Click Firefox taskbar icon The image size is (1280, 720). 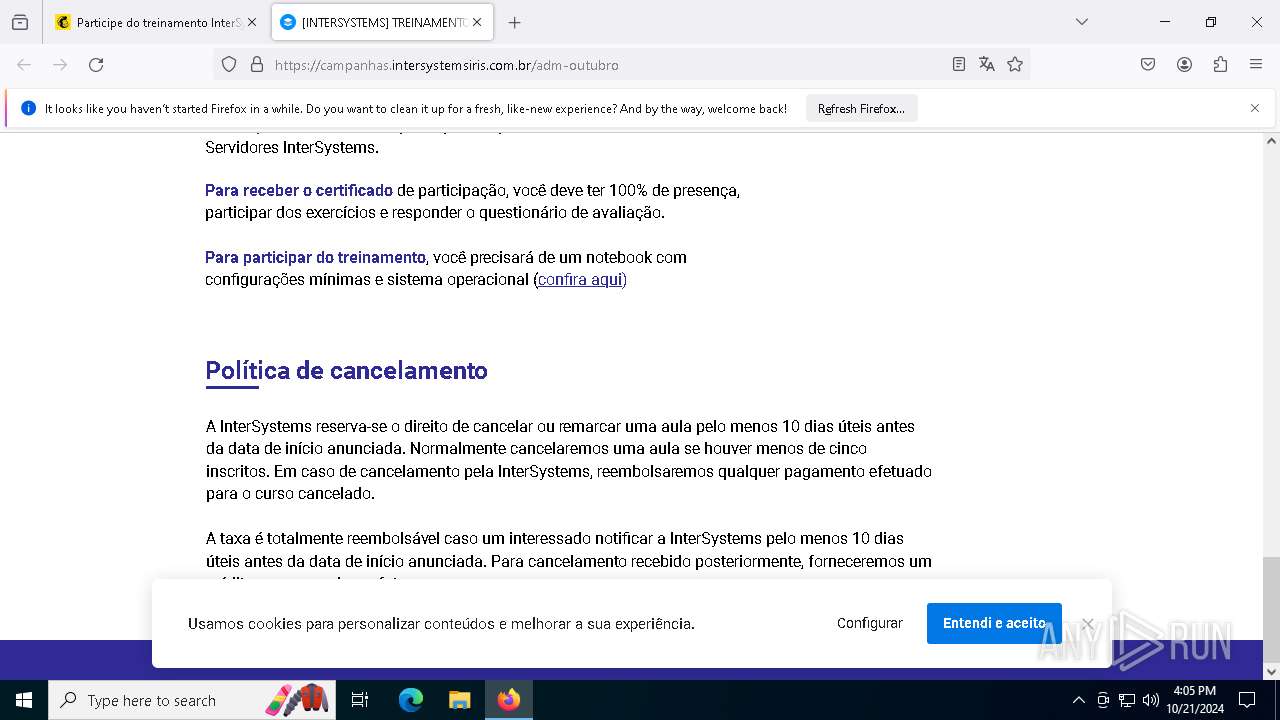509,700
